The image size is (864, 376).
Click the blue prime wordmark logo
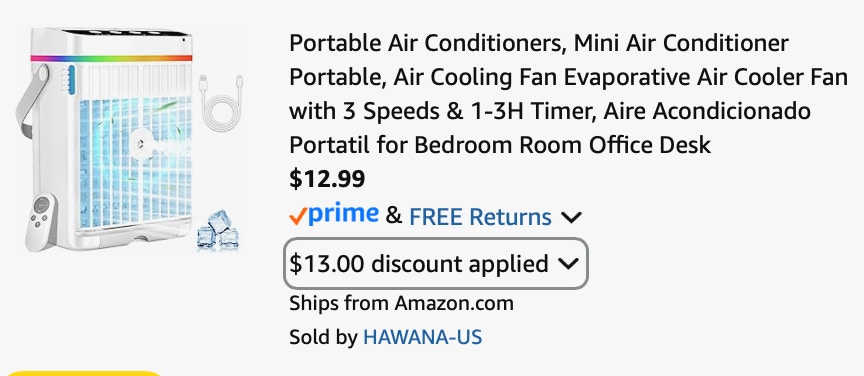coord(343,214)
